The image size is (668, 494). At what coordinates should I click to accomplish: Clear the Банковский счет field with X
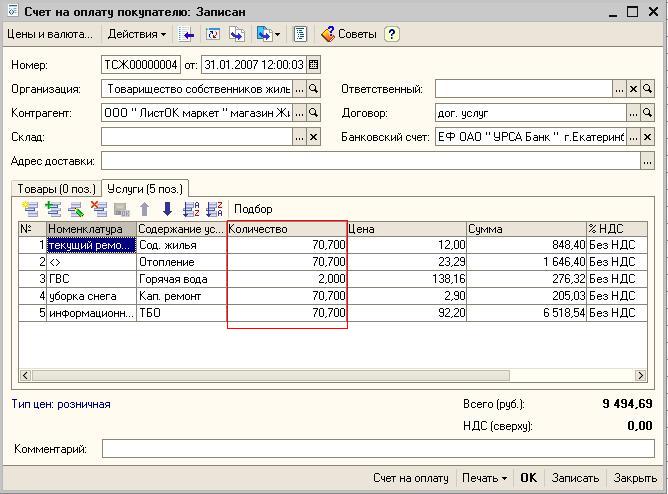pos(648,137)
